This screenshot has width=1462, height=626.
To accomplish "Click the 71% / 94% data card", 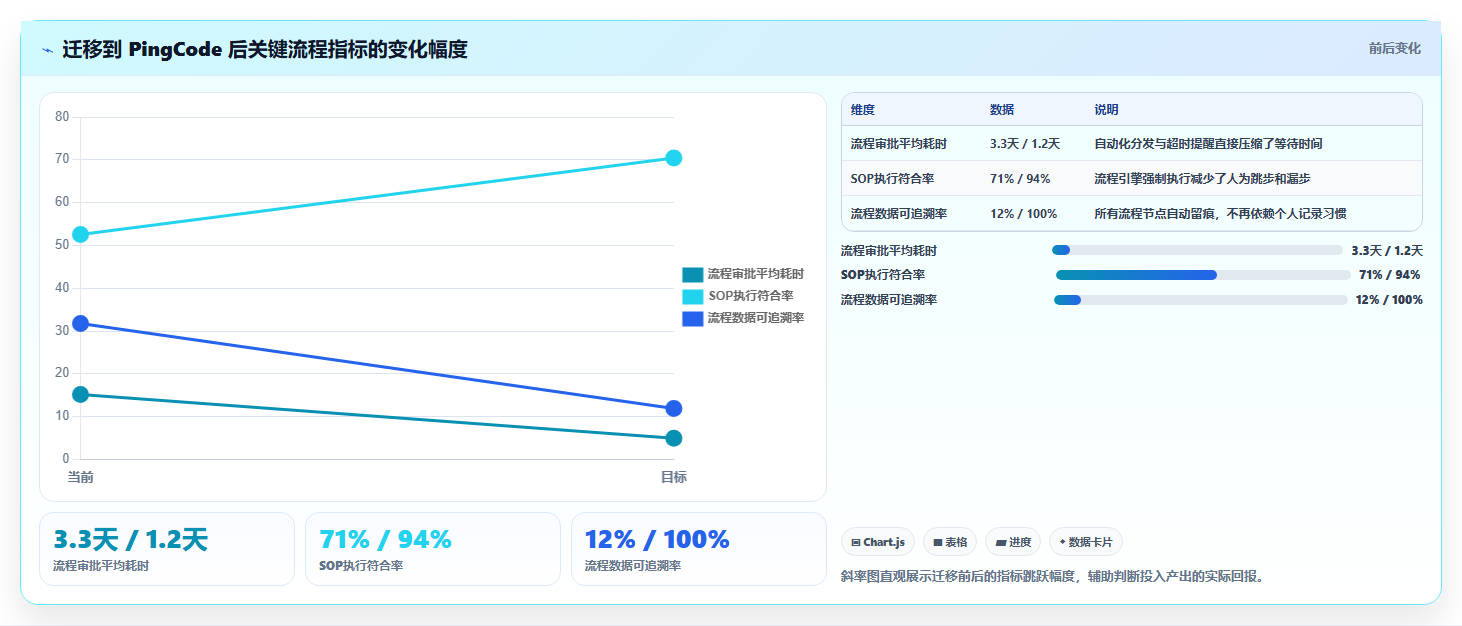I will 433,549.
